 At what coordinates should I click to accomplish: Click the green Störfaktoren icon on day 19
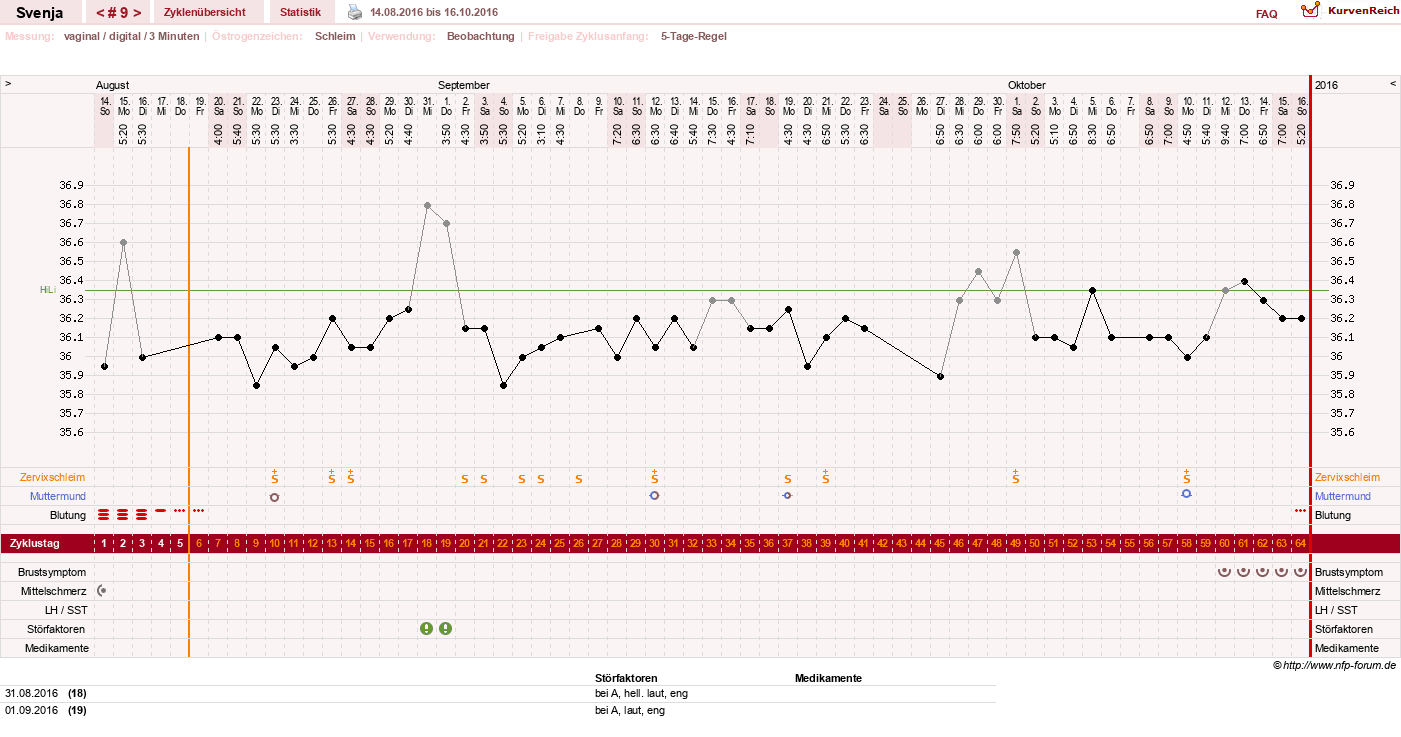(446, 629)
